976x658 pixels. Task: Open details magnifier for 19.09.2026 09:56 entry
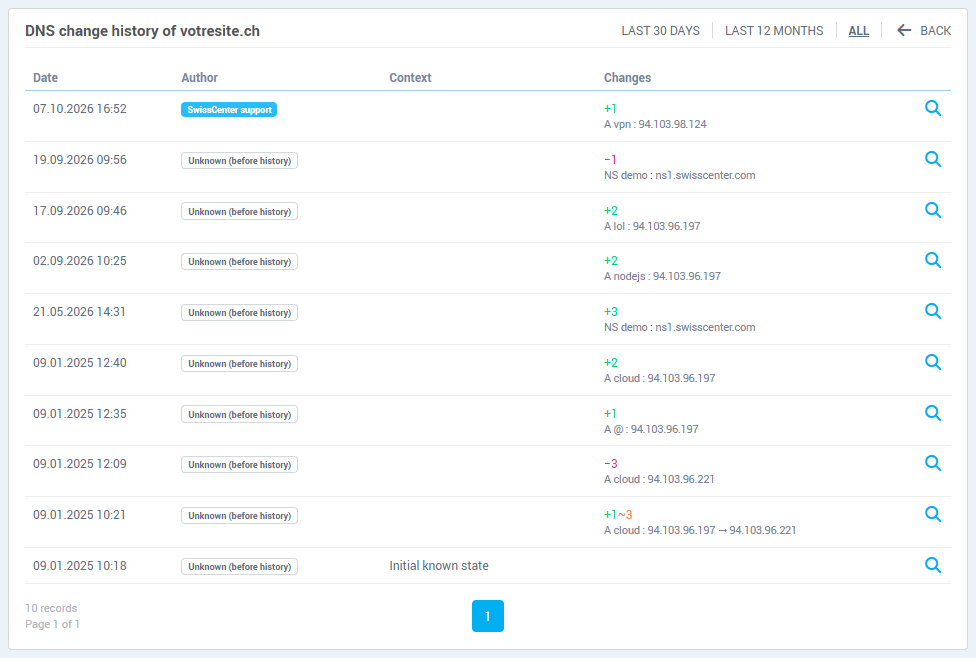coord(932,159)
